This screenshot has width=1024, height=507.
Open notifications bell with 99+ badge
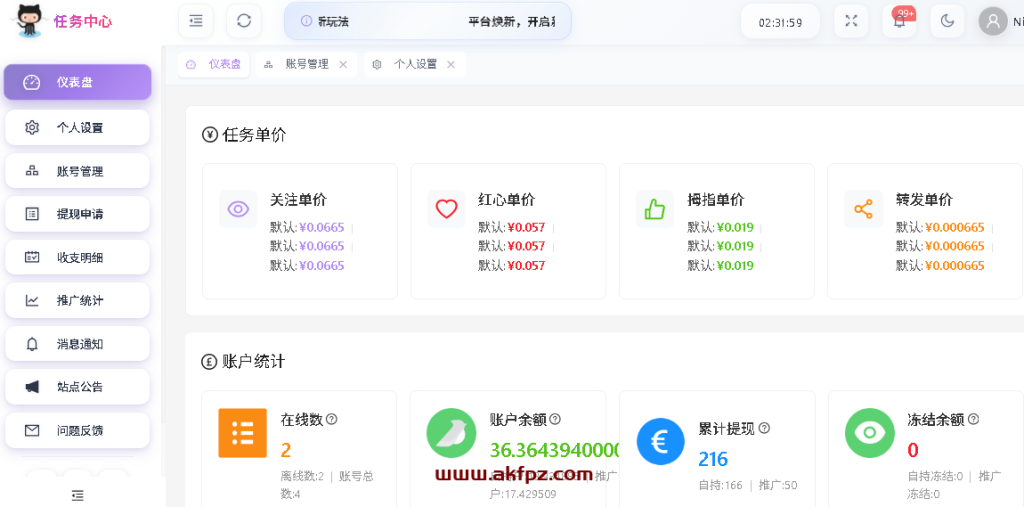(899, 21)
